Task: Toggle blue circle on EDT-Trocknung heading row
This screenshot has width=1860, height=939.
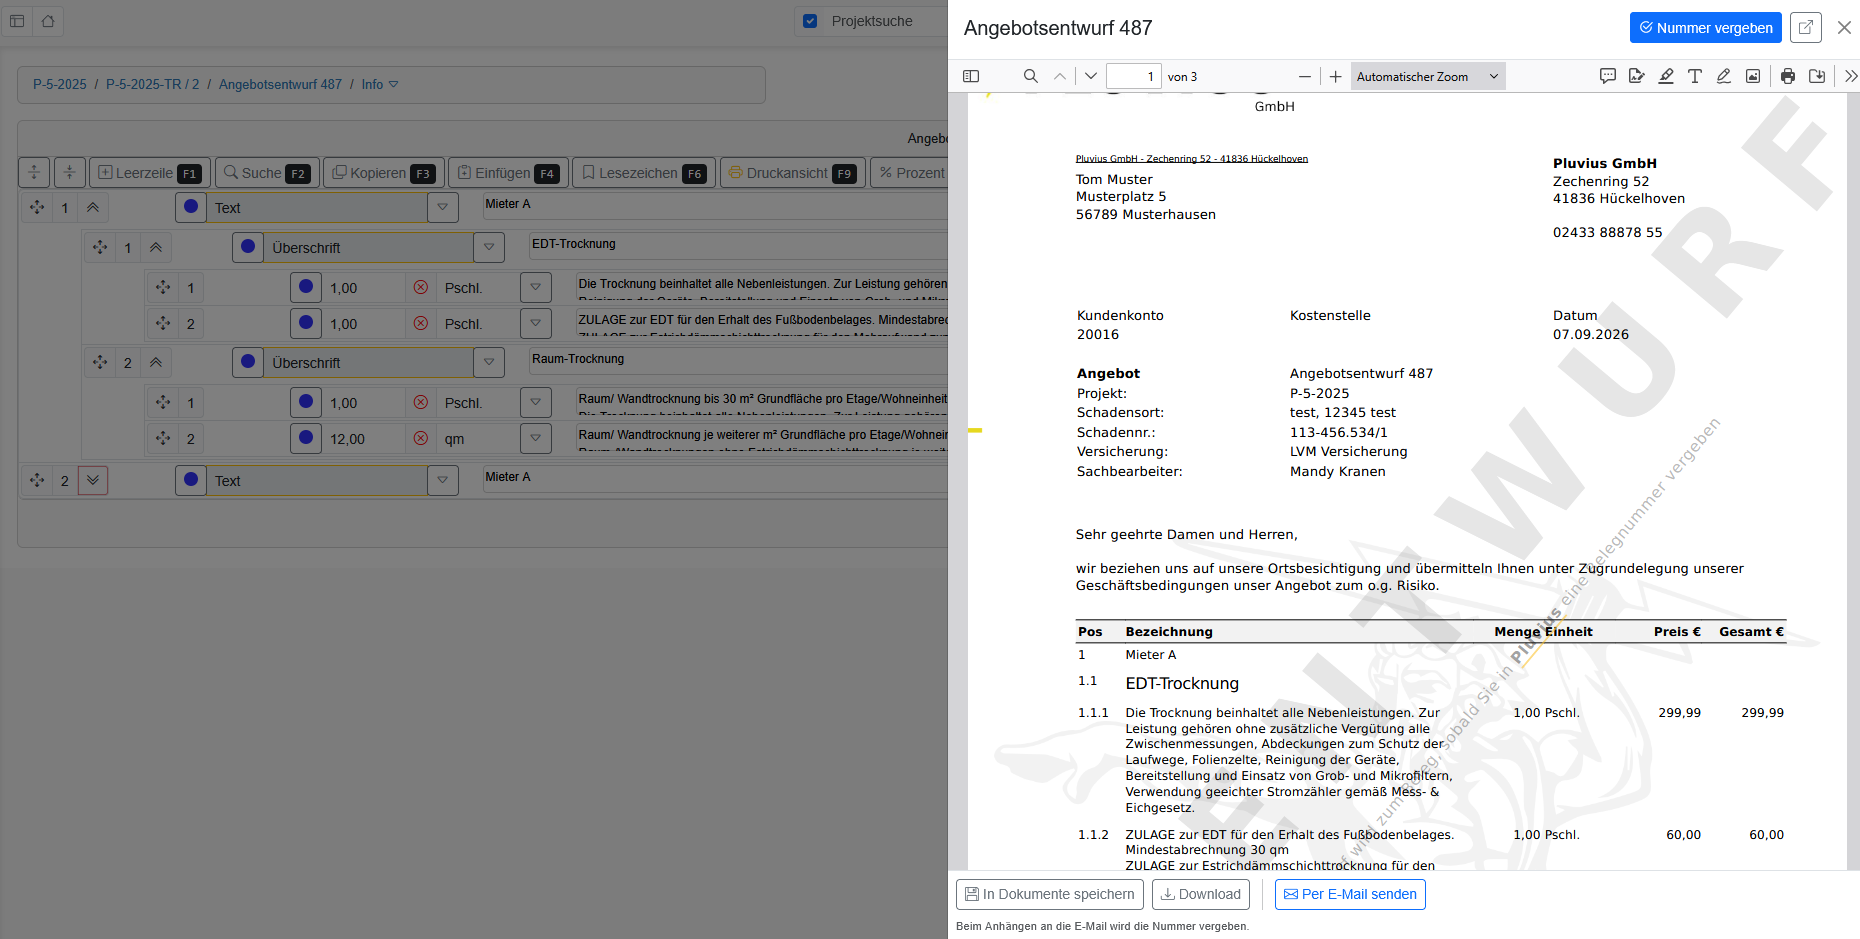Action: pyautogui.click(x=248, y=247)
